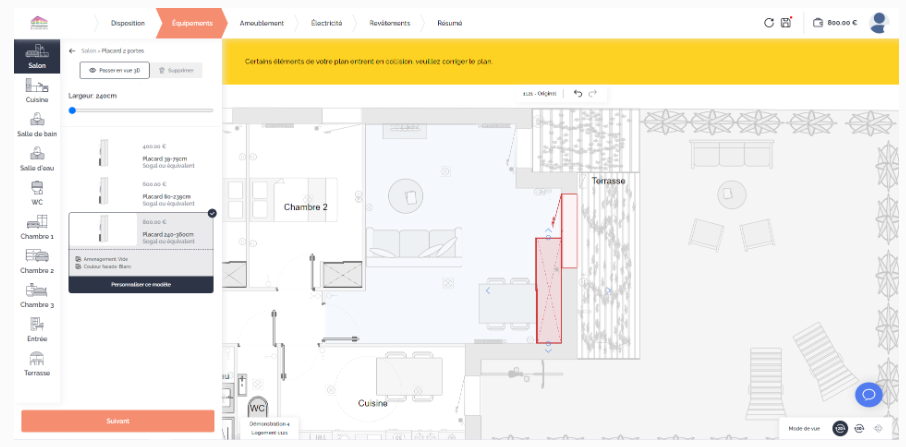Switch to the 3D view mode icon

tap(859, 429)
